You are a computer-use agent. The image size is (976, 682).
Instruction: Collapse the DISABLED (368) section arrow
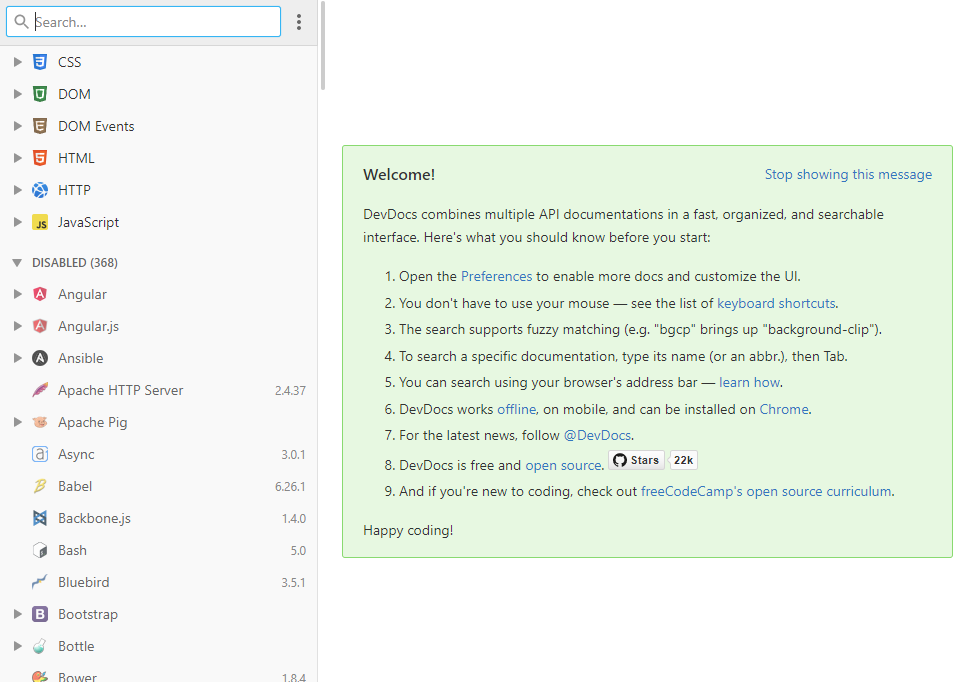click(x=17, y=263)
